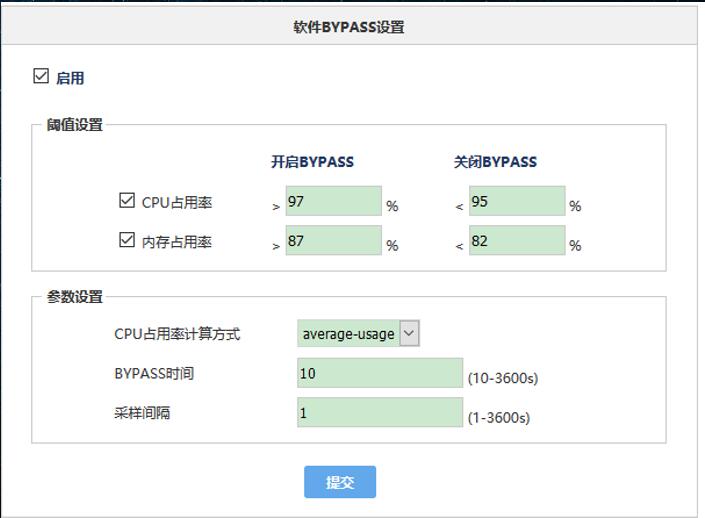Uncheck the CPU占用率 threshold checkbox

click(x=127, y=201)
